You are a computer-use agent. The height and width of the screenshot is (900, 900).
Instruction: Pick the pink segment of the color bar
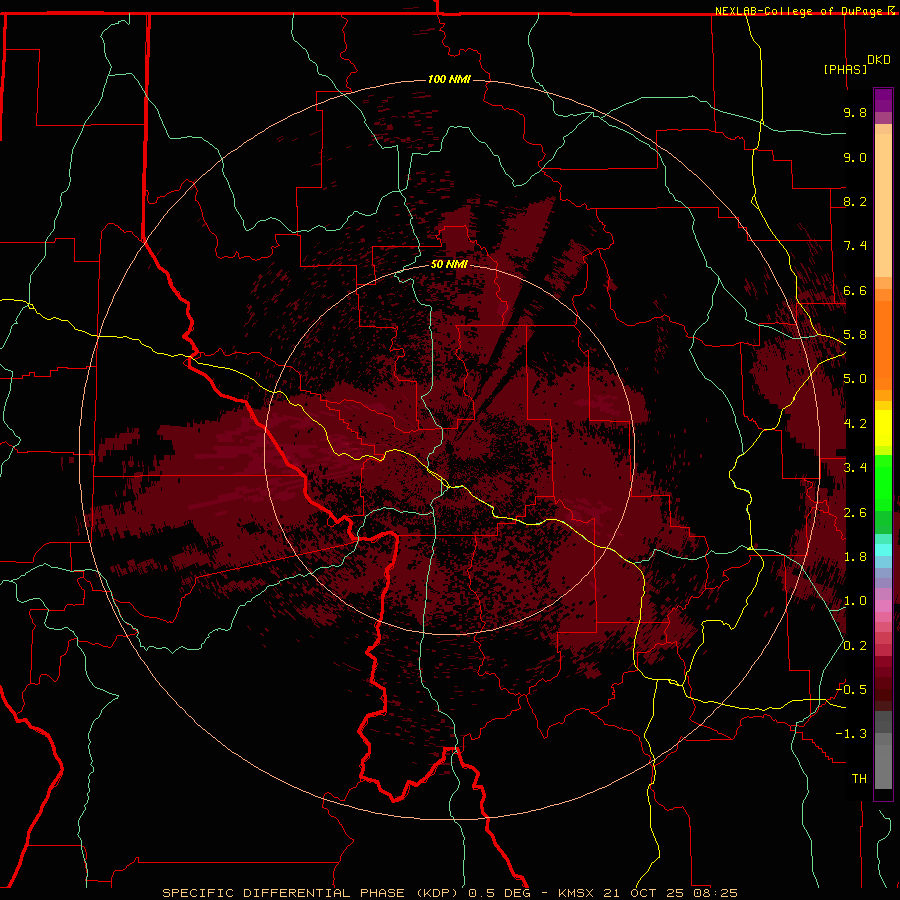pyautogui.click(x=883, y=606)
